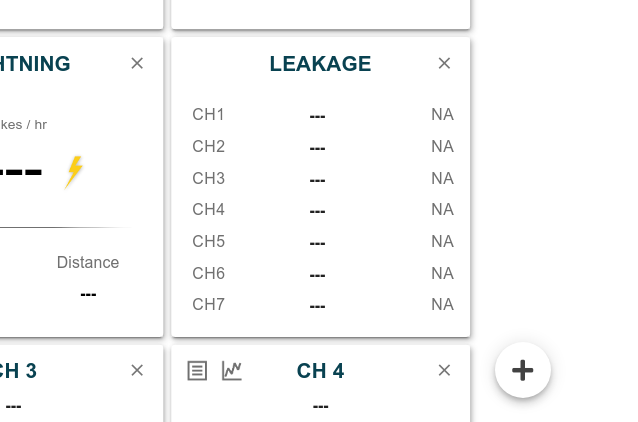
Task: Click the NA status beside CH1
Action: pyautogui.click(x=442, y=114)
